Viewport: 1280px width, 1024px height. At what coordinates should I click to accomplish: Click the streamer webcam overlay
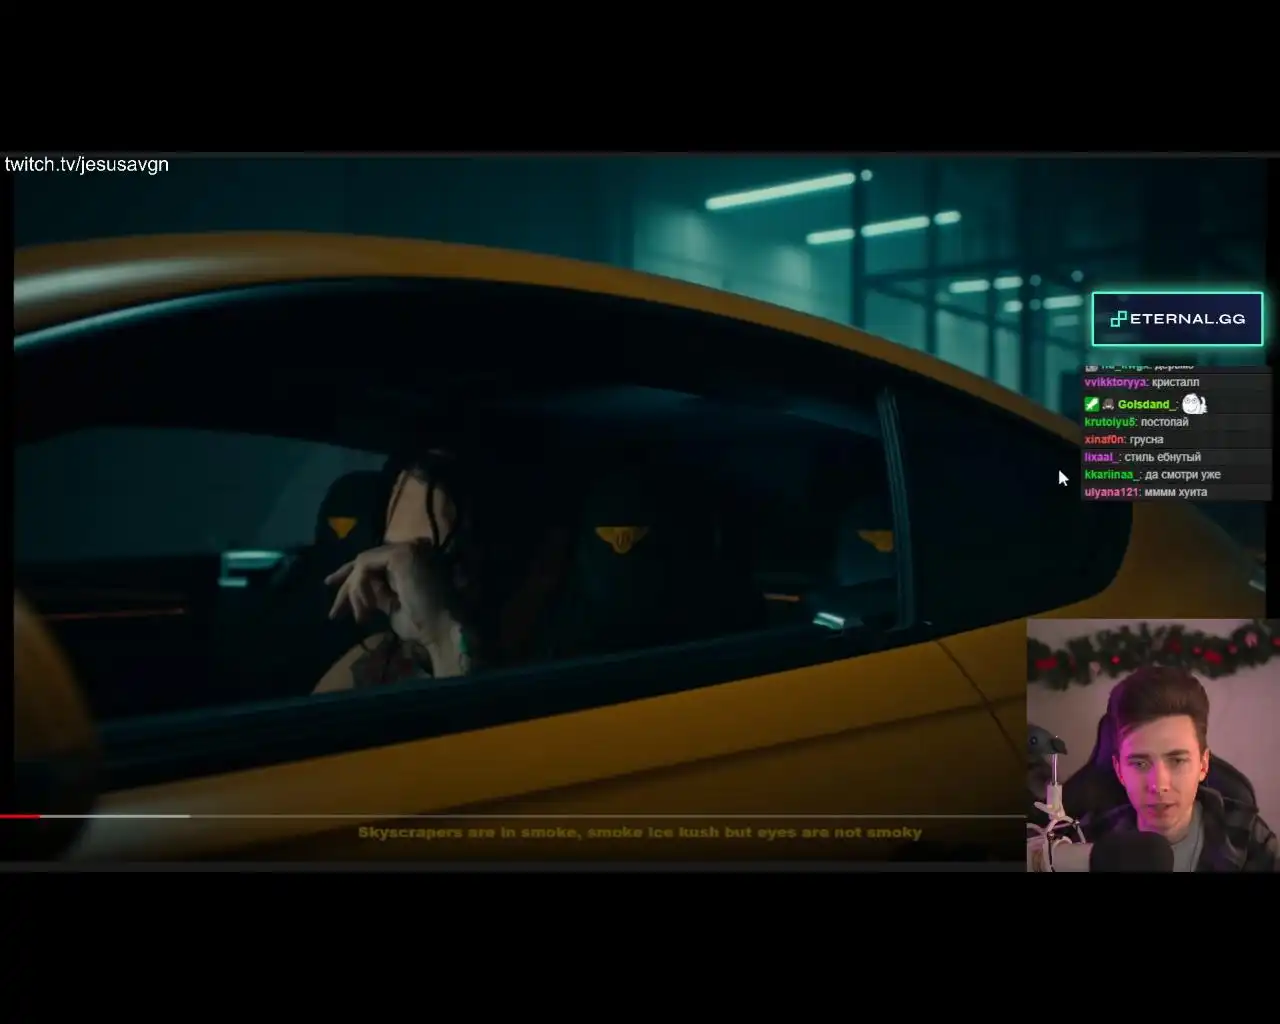point(1153,745)
